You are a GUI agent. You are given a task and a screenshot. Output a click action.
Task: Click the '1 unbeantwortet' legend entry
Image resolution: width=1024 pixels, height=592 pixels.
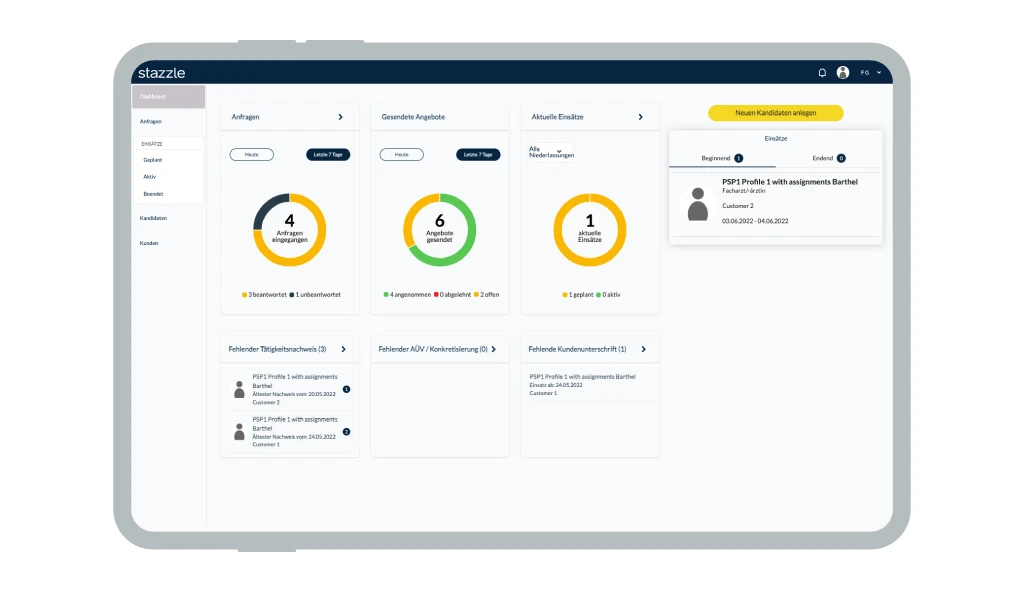coord(315,295)
